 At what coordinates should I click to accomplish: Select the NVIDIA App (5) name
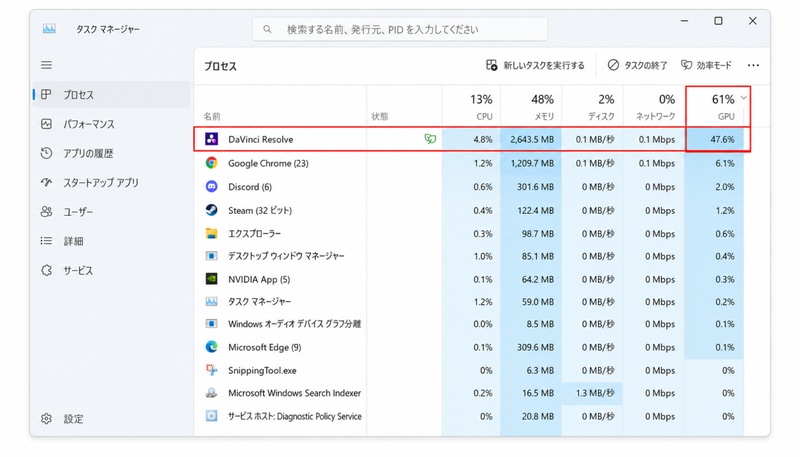259,279
